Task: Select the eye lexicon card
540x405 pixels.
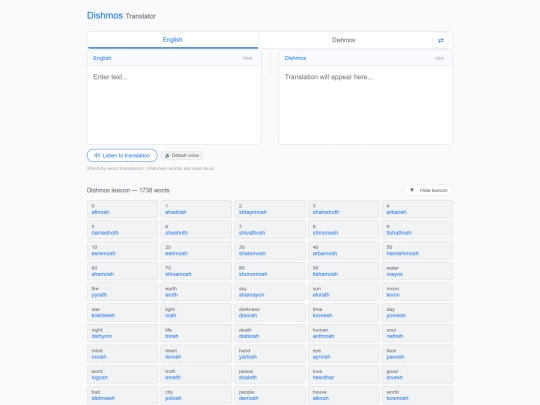Action: (344, 354)
